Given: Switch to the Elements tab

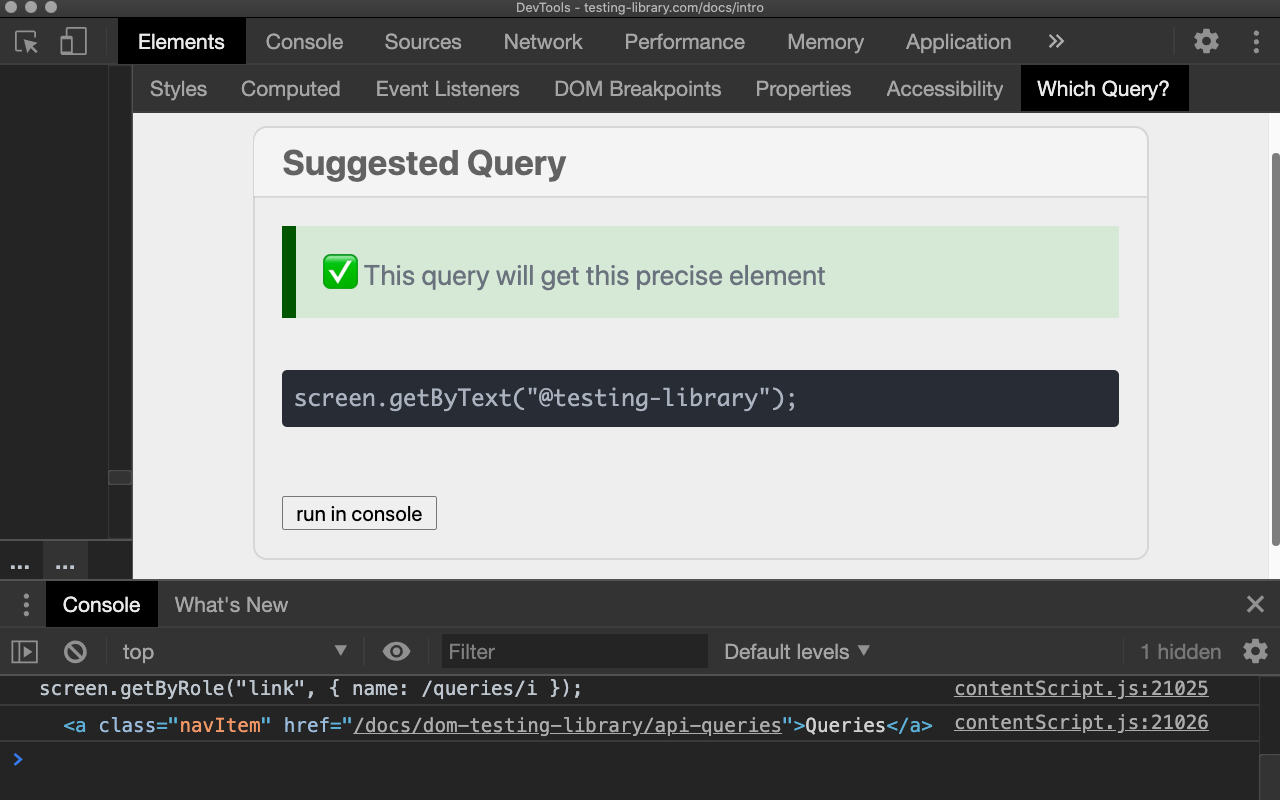Looking at the screenshot, I should coord(181,42).
